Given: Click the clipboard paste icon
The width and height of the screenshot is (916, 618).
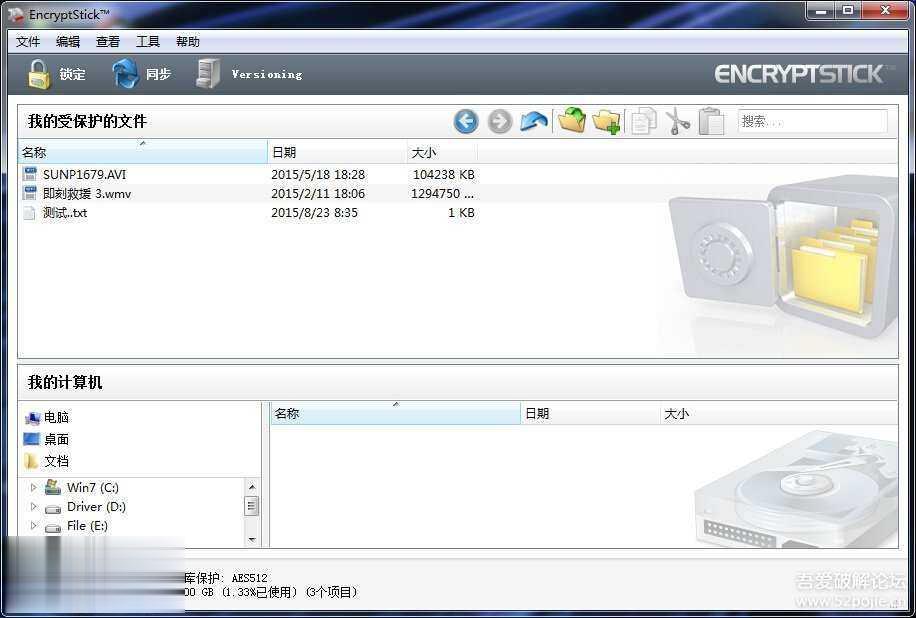Looking at the screenshot, I should click(712, 121).
